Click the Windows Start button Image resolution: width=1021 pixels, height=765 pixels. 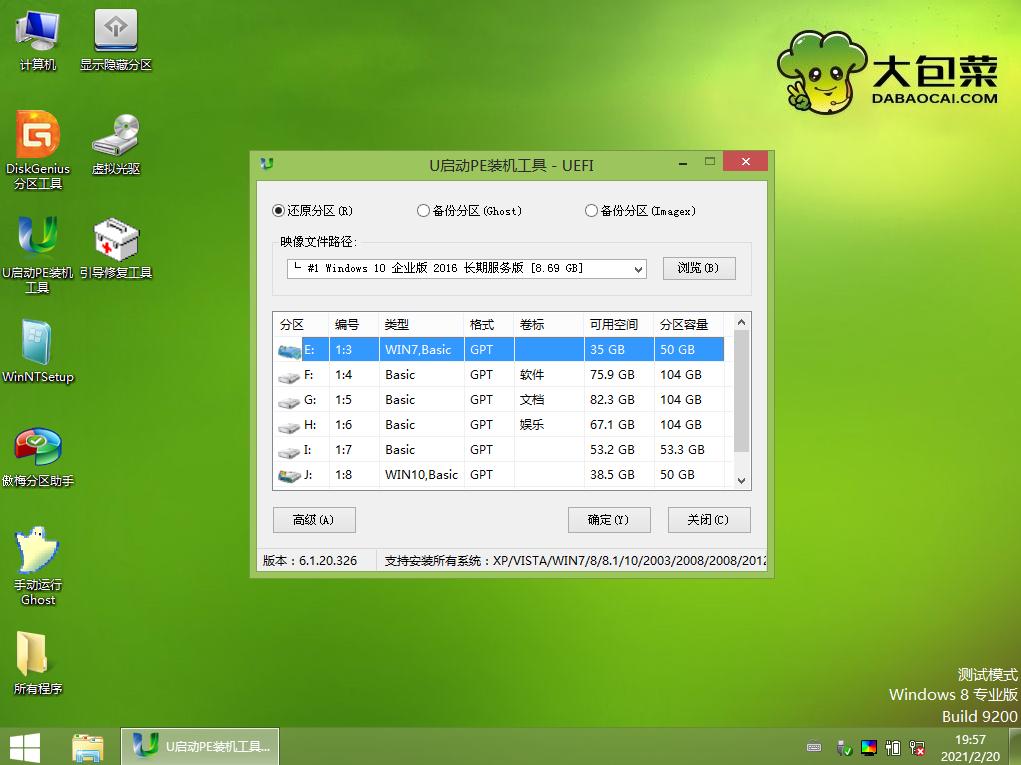pyautogui.click(x=25, y=747)
